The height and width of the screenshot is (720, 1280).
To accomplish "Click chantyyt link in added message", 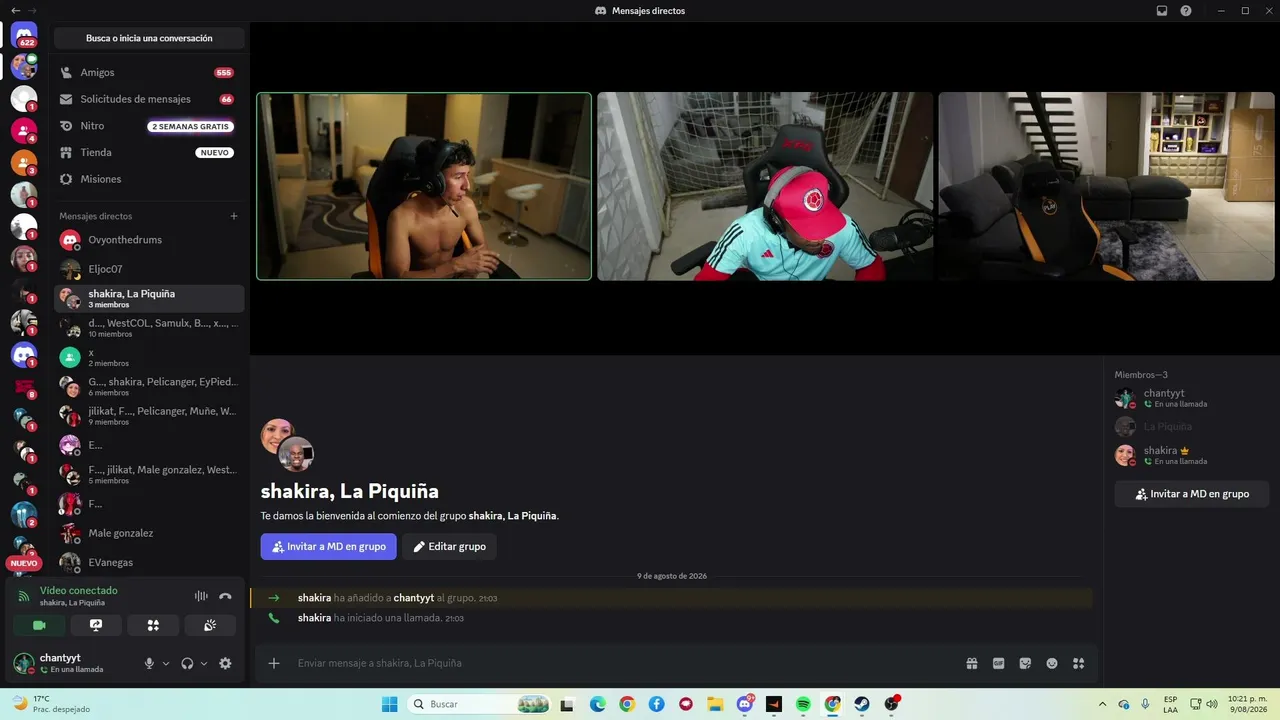I will click(414, 598).
